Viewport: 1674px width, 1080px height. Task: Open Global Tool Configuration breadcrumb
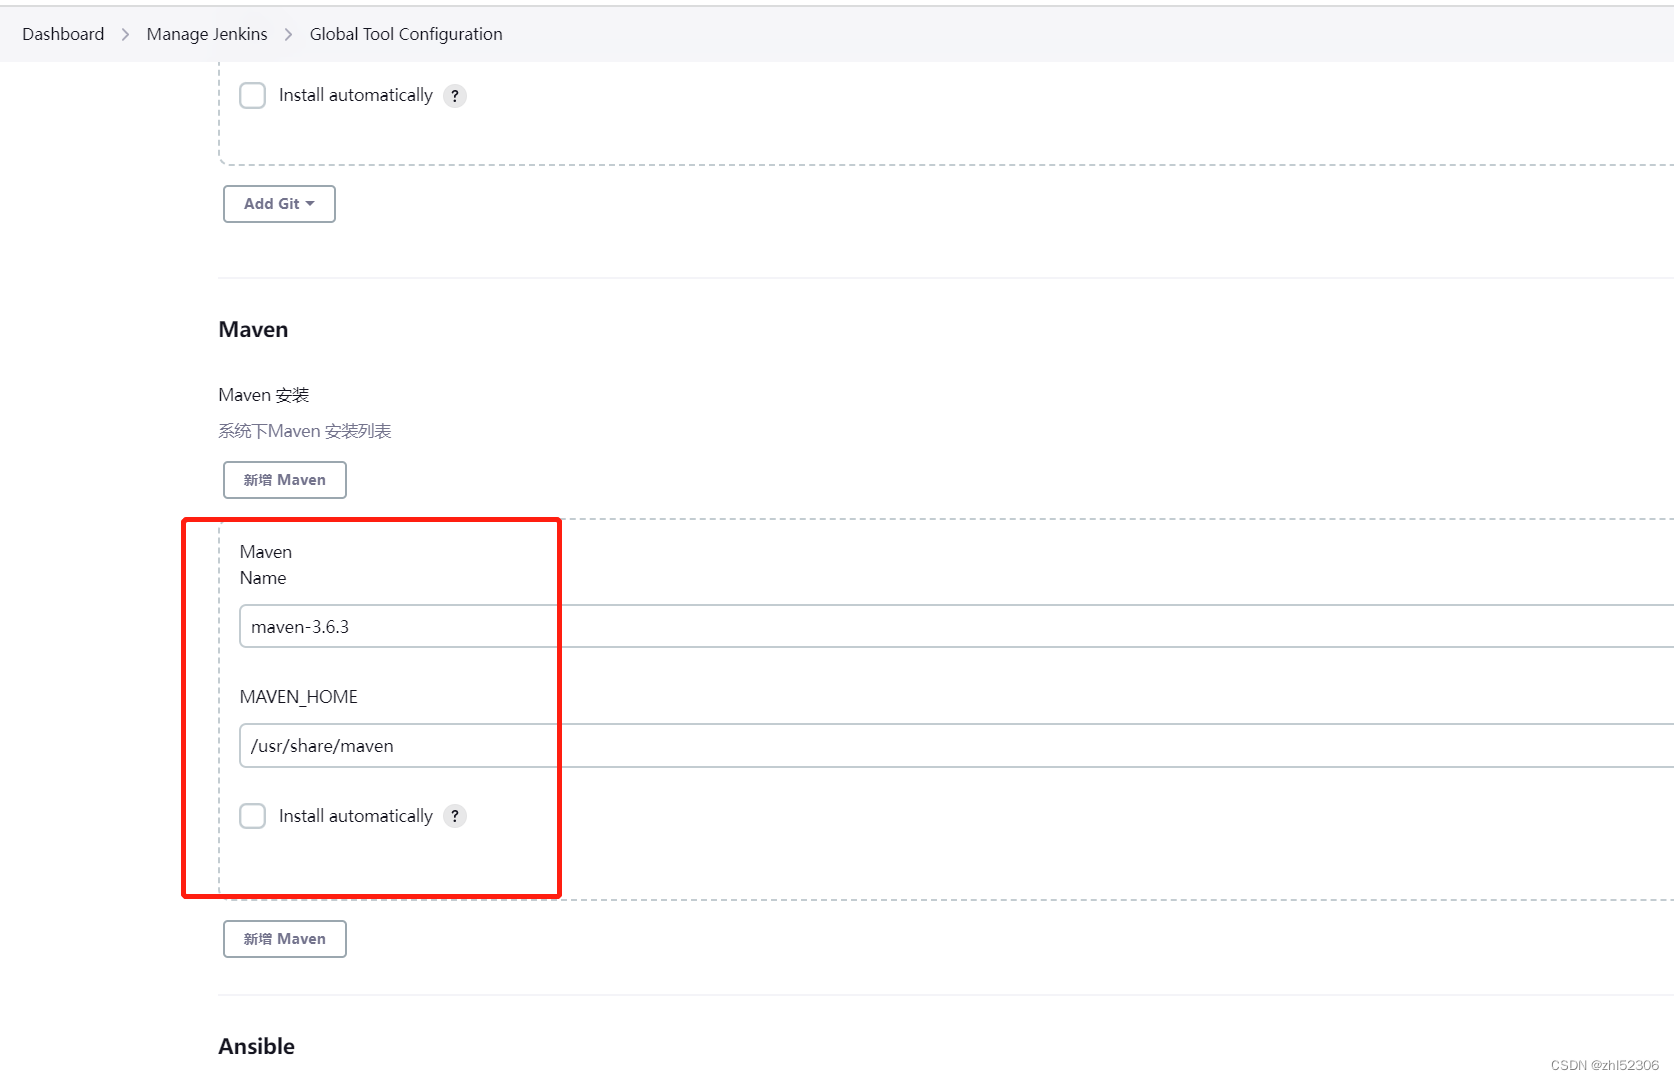click(406, 34)
